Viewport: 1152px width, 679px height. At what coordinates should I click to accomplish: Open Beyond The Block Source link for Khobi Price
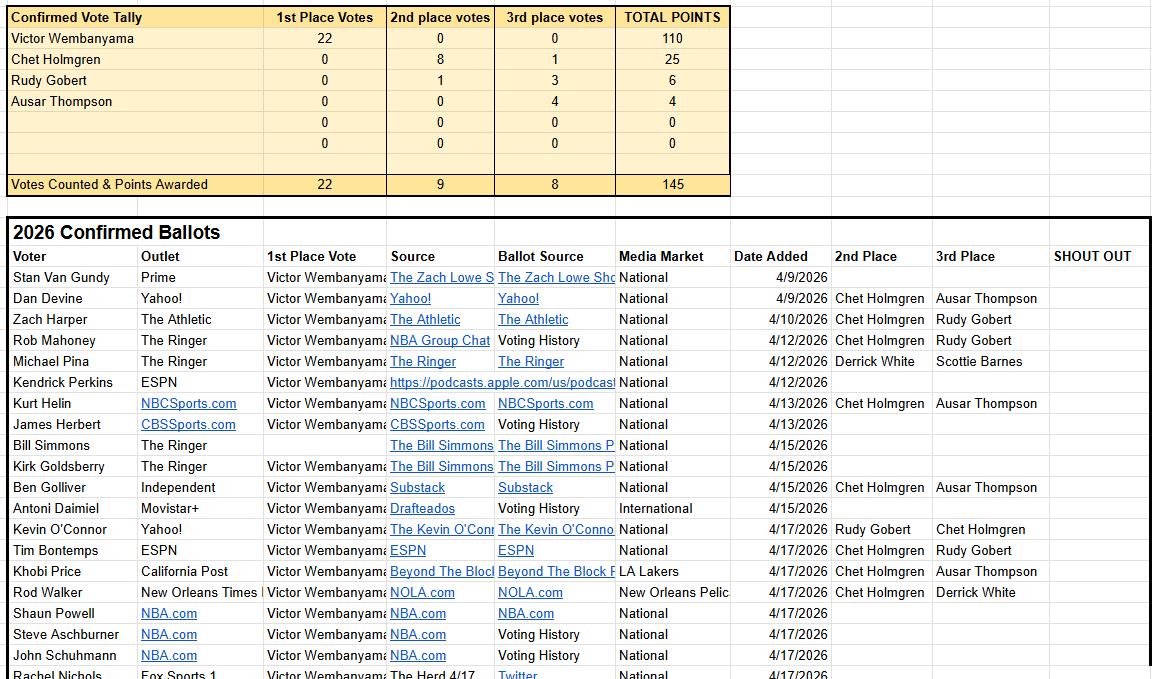click(x=442, y=572)
